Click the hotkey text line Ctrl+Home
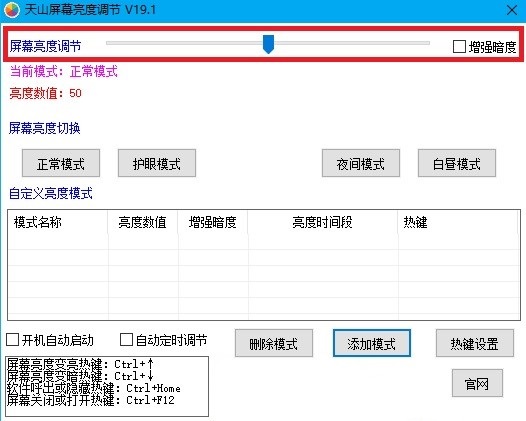This screenshot has width=526, height=421. click(x=94, y=388)
